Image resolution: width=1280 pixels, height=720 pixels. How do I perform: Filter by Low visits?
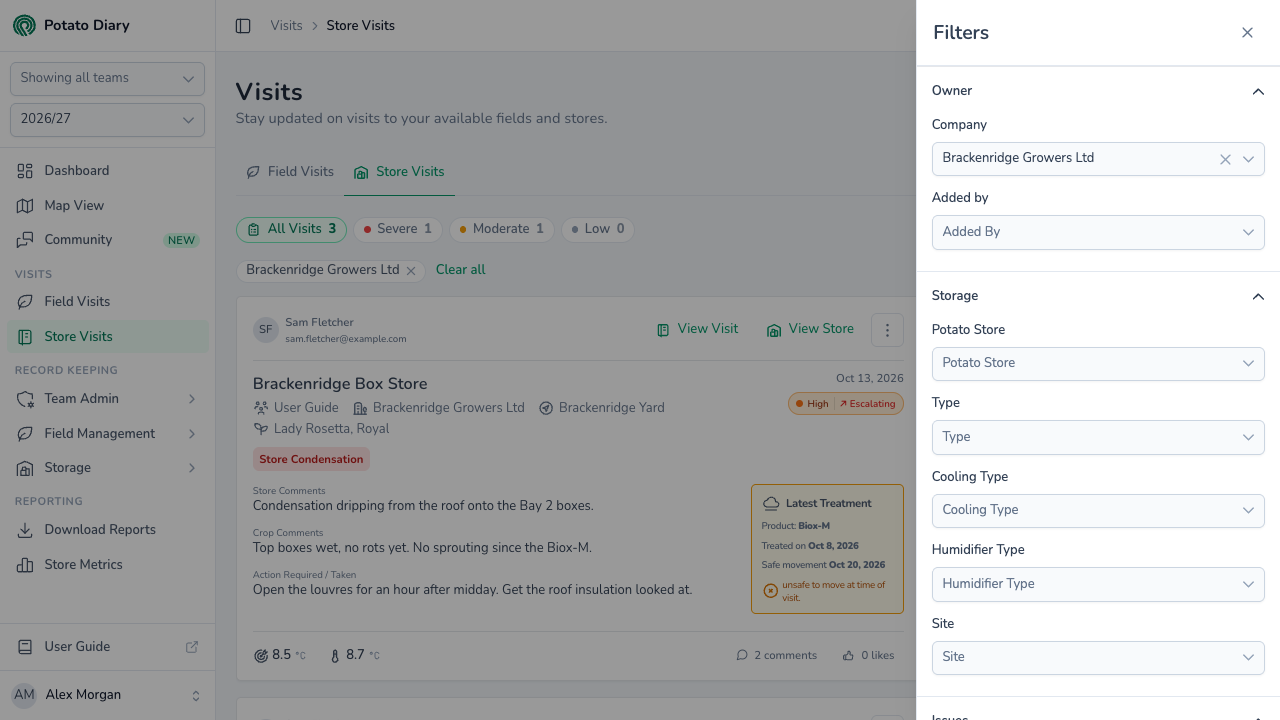[x=598, y=230]
